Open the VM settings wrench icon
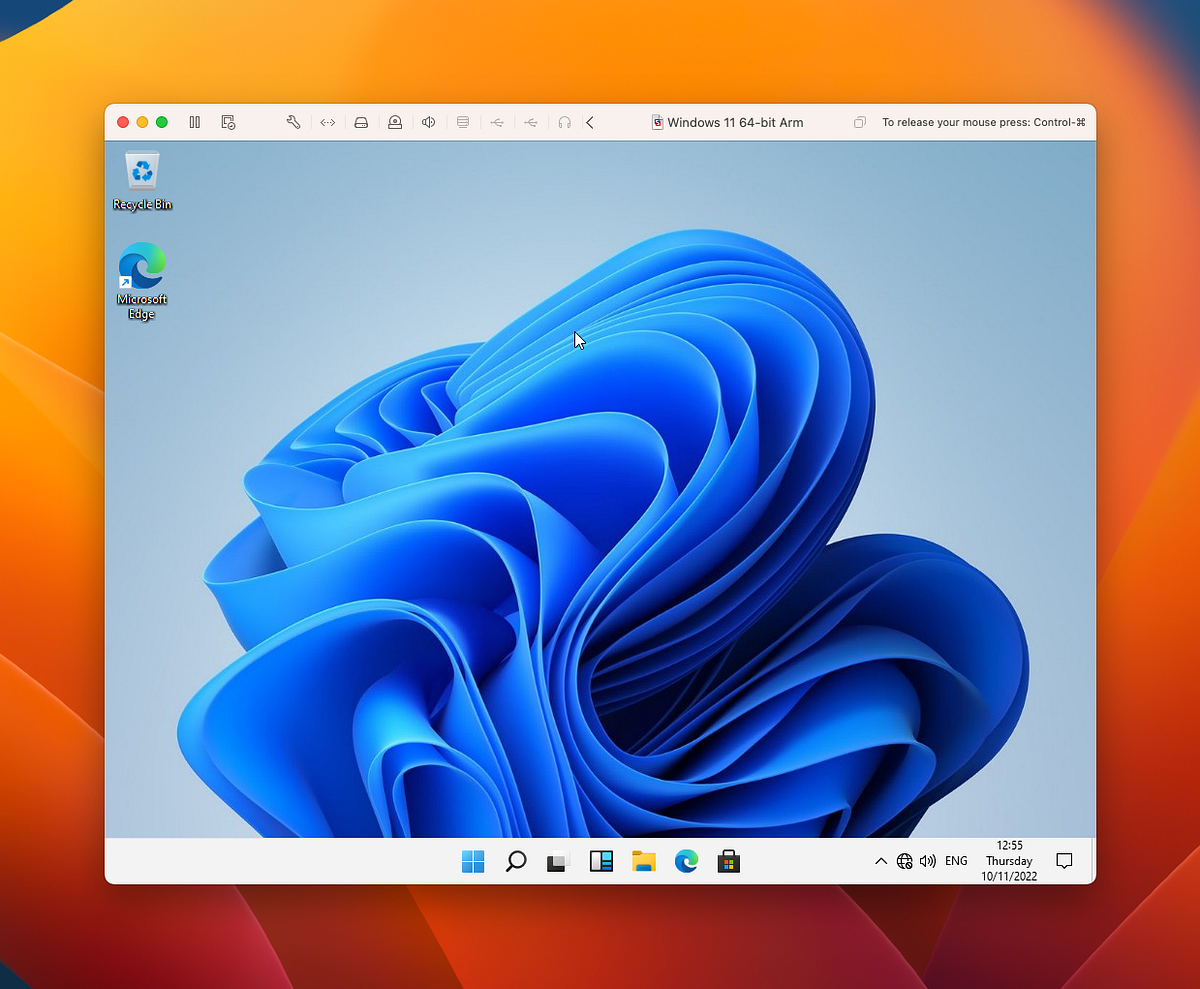This screenshot has width=1200, height=989. pyautogui.click(x=293, y=122)
